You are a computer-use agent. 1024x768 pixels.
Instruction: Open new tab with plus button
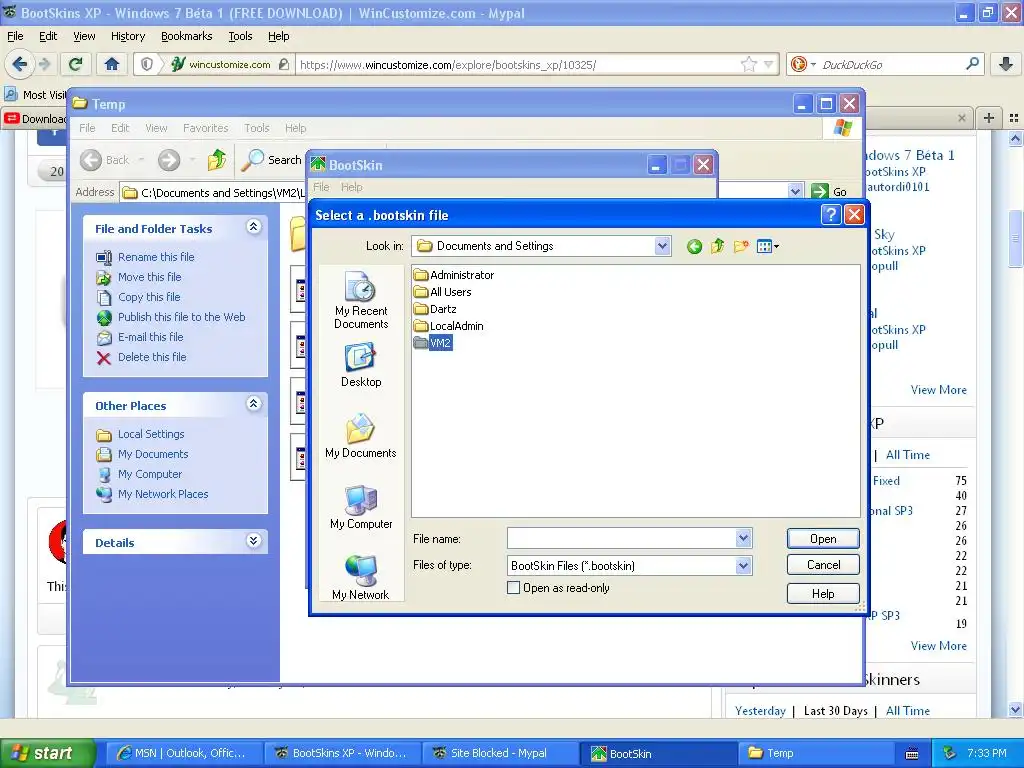(989, 118)
